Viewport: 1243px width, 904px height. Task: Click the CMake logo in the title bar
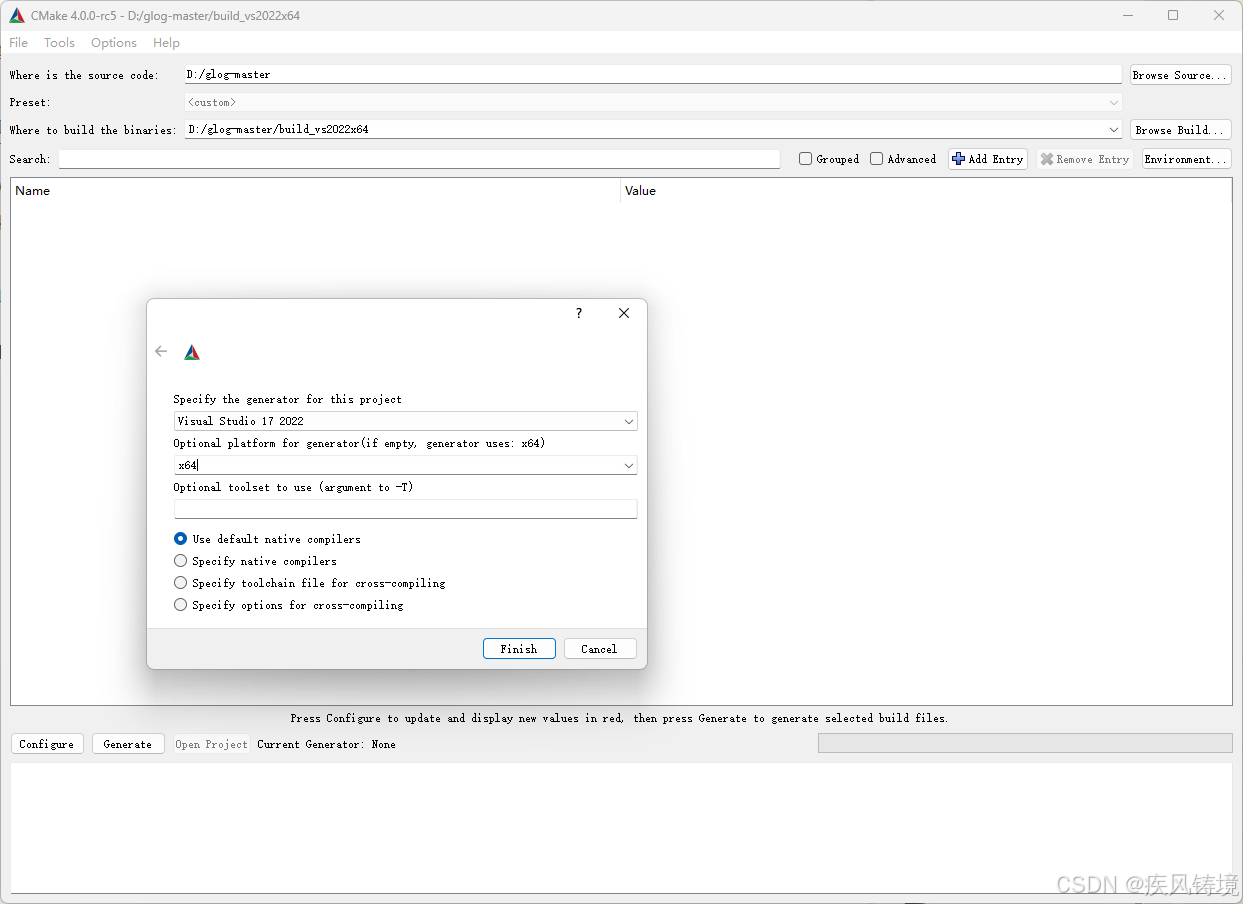pyautogui.click(x=17, y=15)
